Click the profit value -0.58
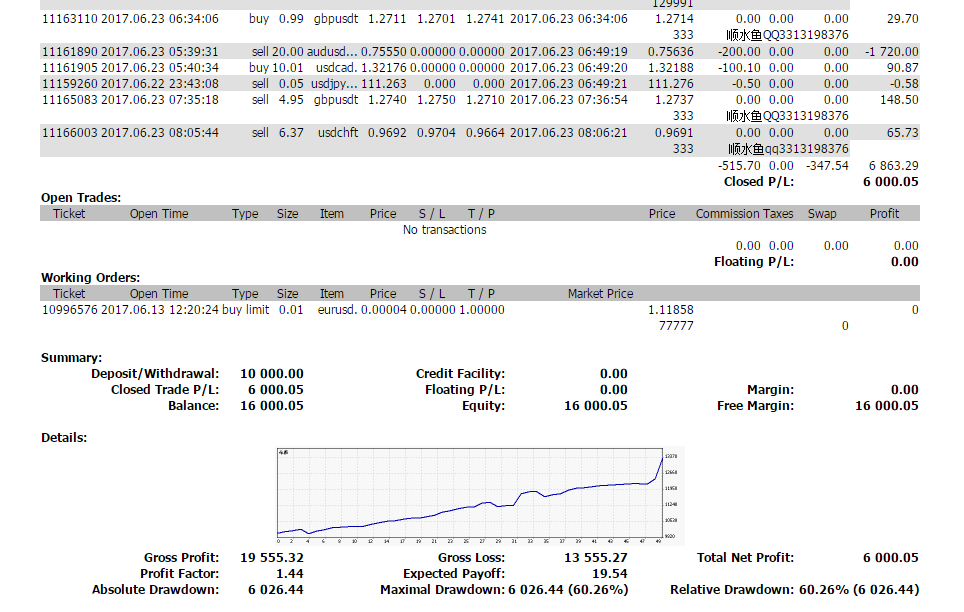This screenshot has height=612, width=964. point(904,84)
